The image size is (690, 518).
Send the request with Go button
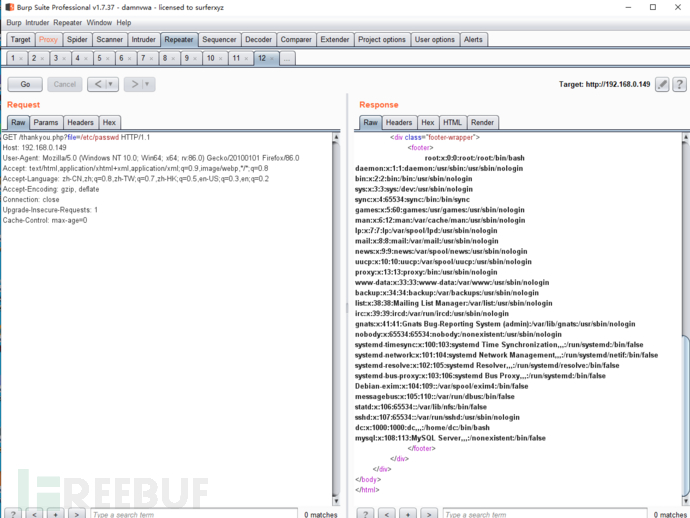pos(25,84)
